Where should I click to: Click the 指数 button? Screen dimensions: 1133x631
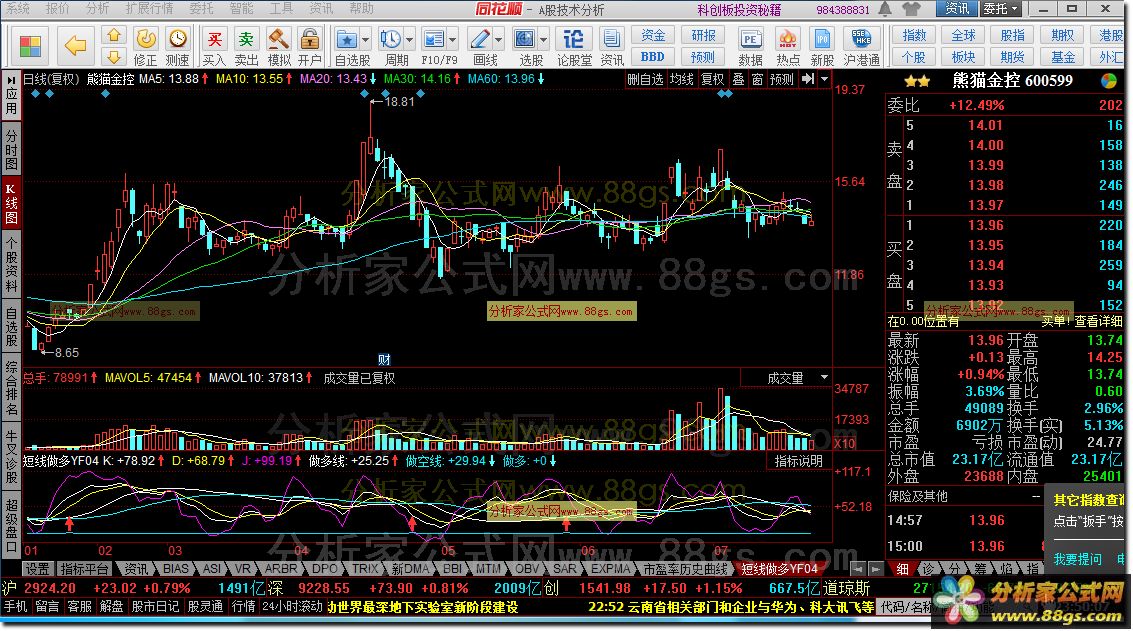coord(914,35)
